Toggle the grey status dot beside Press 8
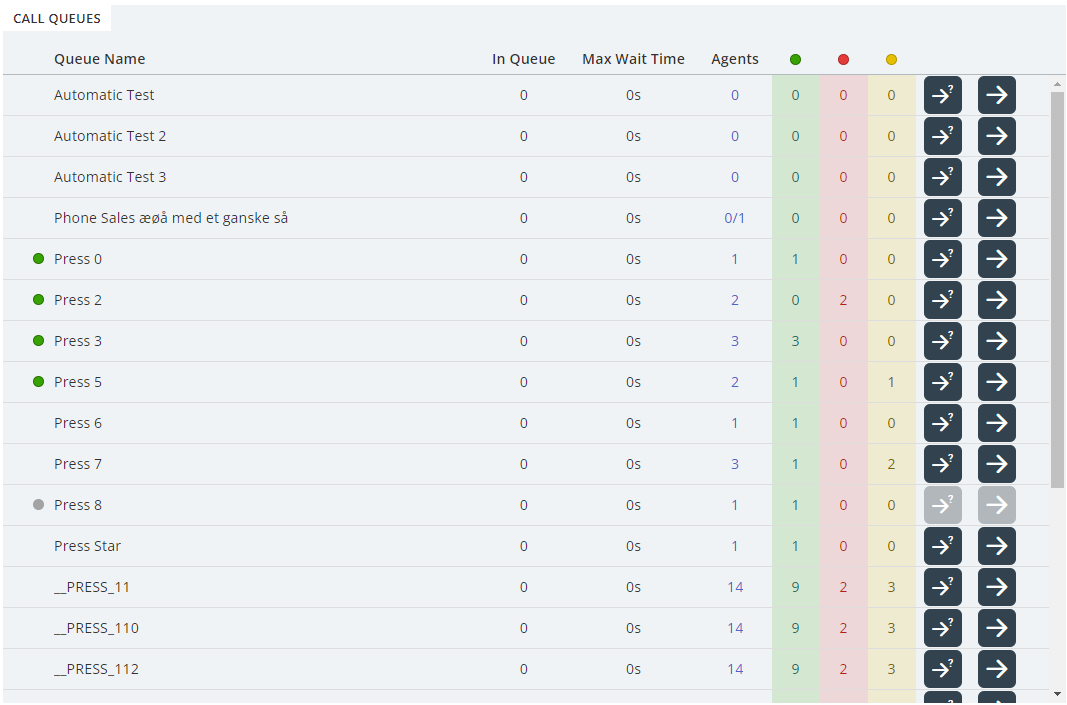This screenshot has height=705, width=1067. click(39, 505)
